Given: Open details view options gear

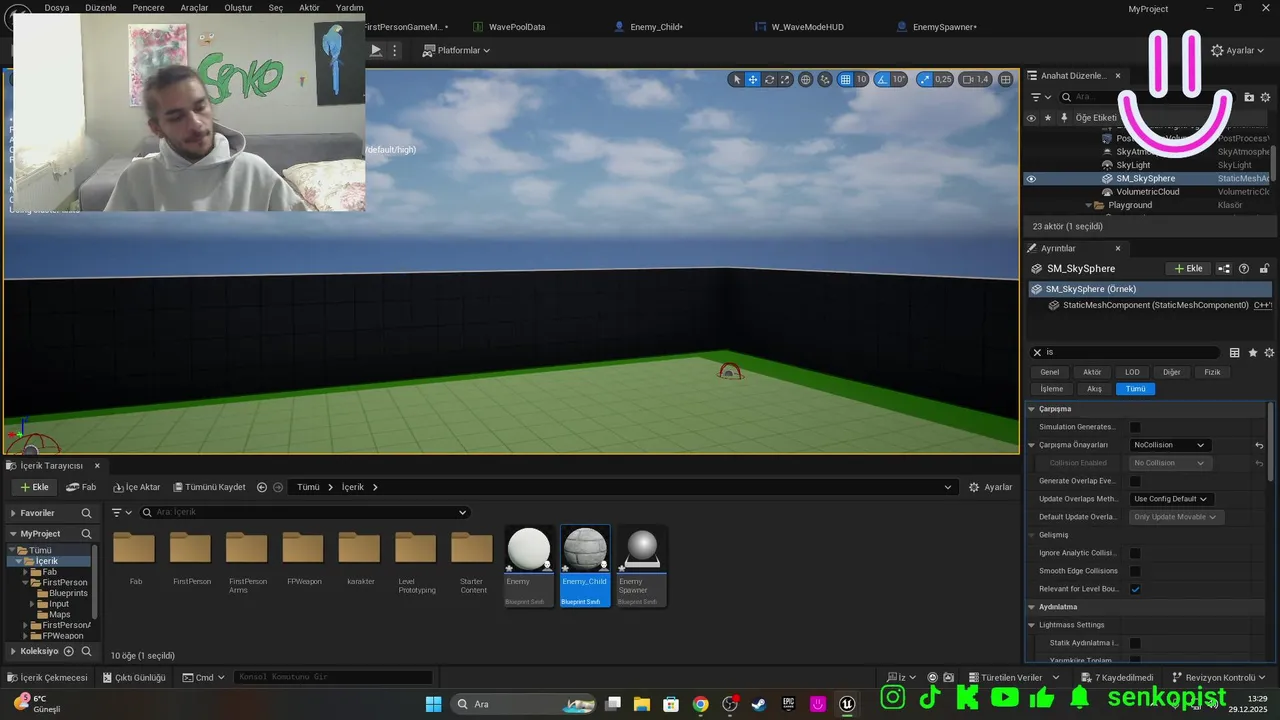Looking at the screenshot, I should [1269, 353].
